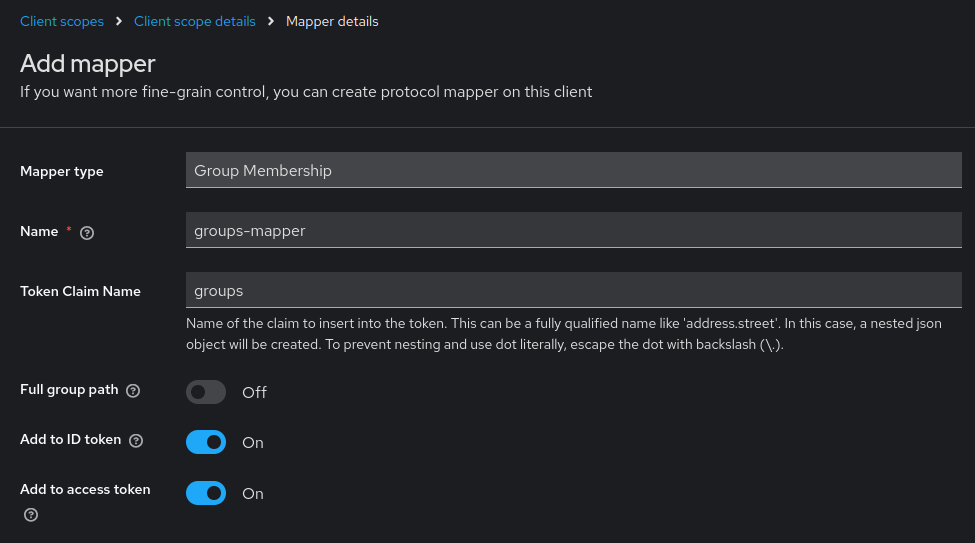The image size is (975, 543).
Task: Click the fine-grain control subtitle text
Action: [x=306, y=92]
